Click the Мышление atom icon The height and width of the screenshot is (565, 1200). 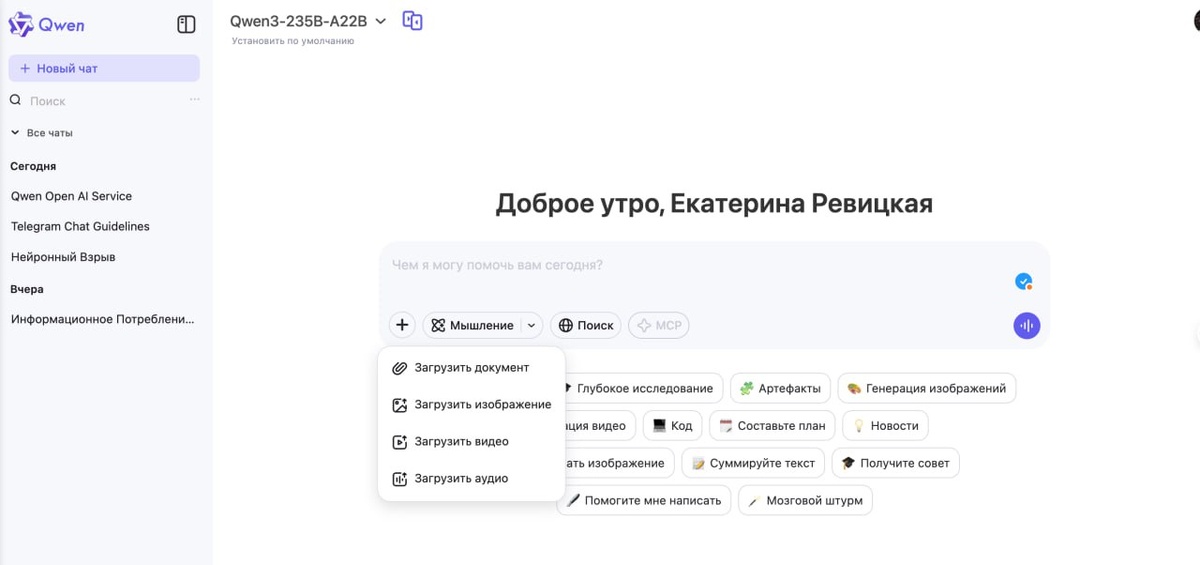[x=438, y=325]
